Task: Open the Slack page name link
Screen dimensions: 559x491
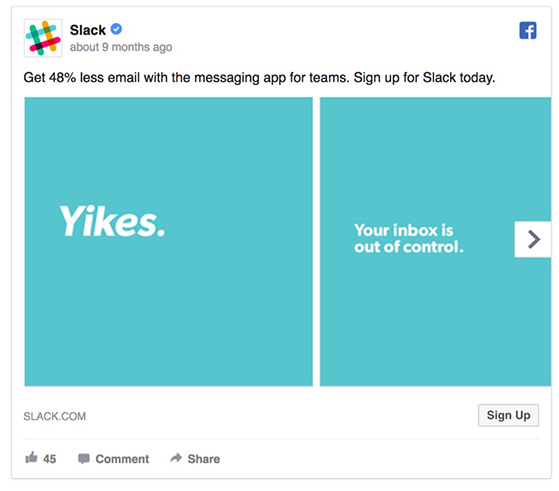Action: pos(88,30)
